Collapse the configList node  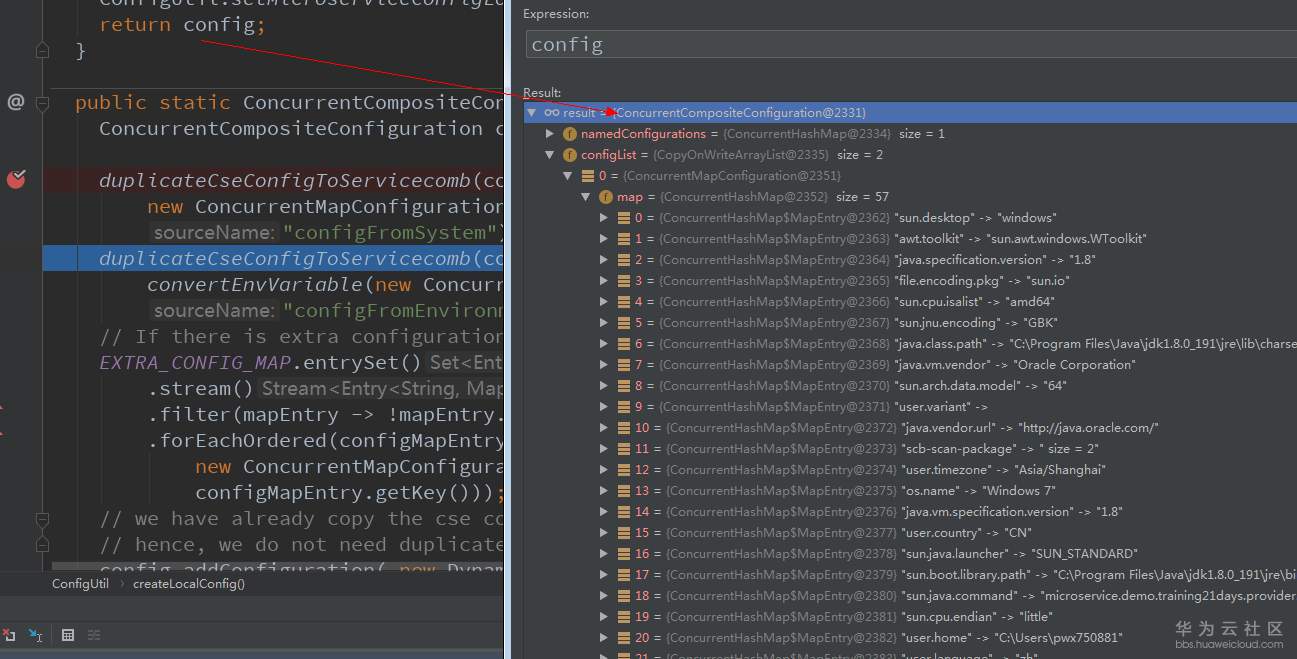point(550,155)
